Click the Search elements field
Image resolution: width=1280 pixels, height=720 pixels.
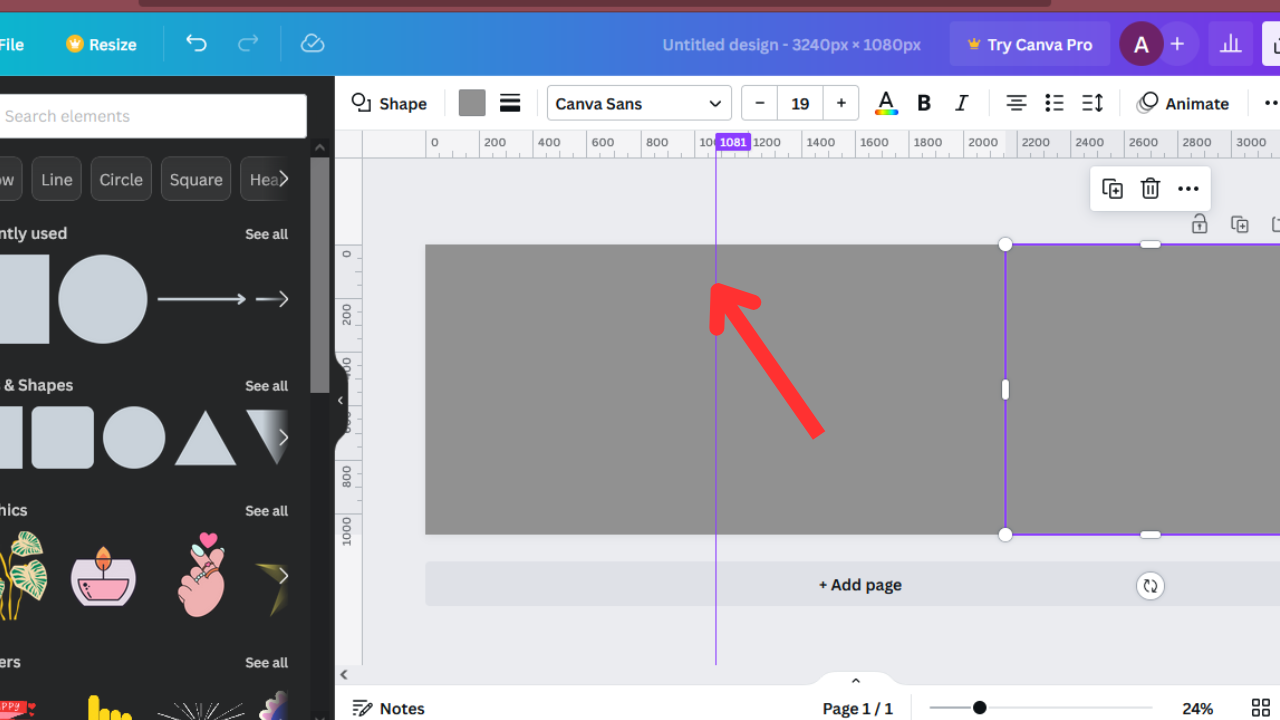point(153,116)
